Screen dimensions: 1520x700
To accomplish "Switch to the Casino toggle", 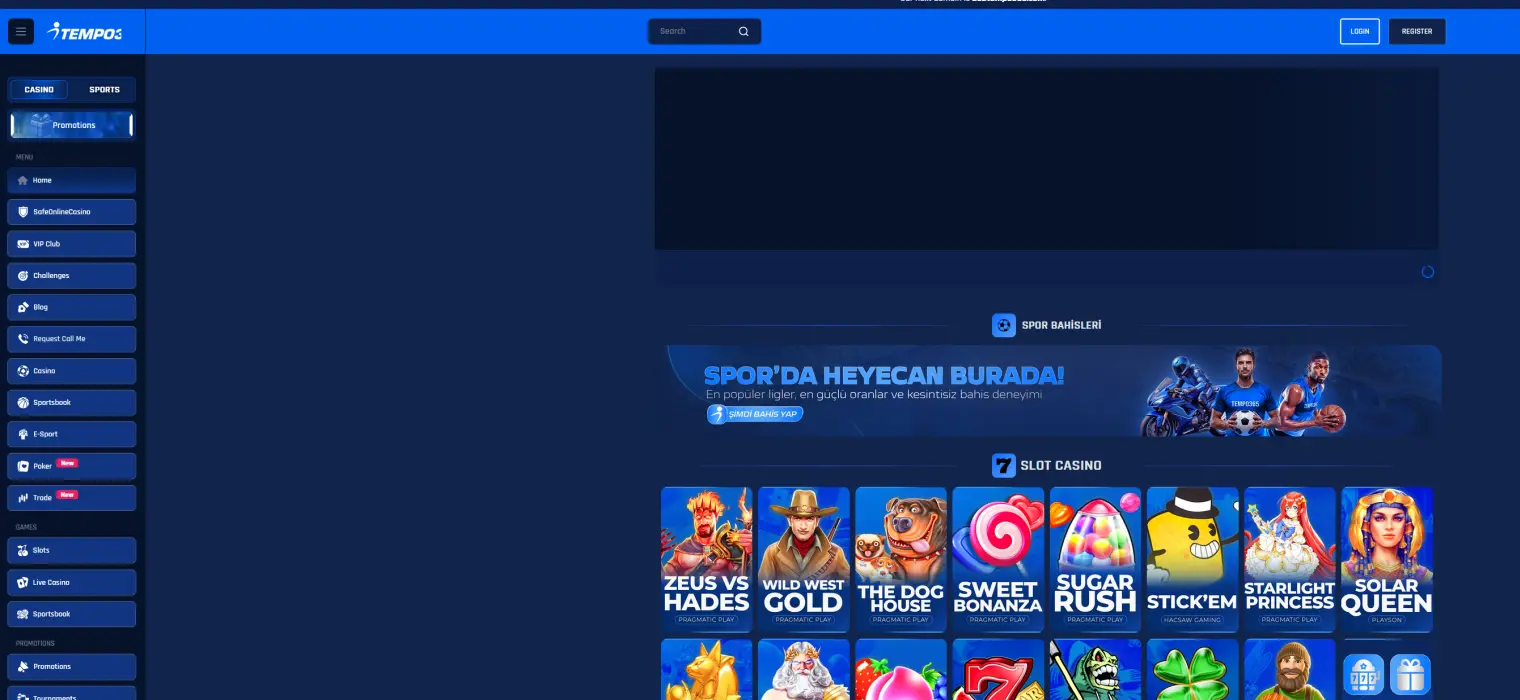I will [39, 90].
